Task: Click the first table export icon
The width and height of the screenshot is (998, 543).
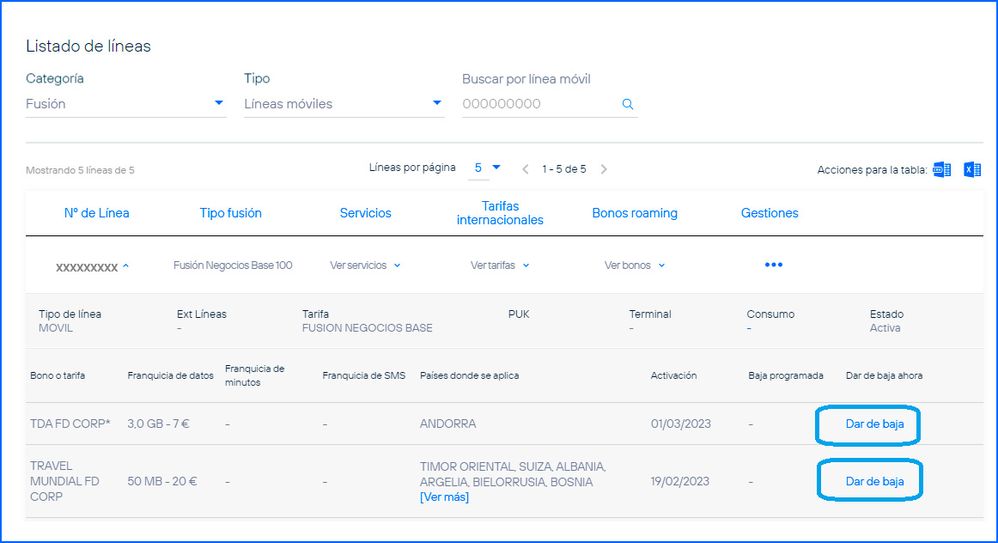Action: [941, 169]
